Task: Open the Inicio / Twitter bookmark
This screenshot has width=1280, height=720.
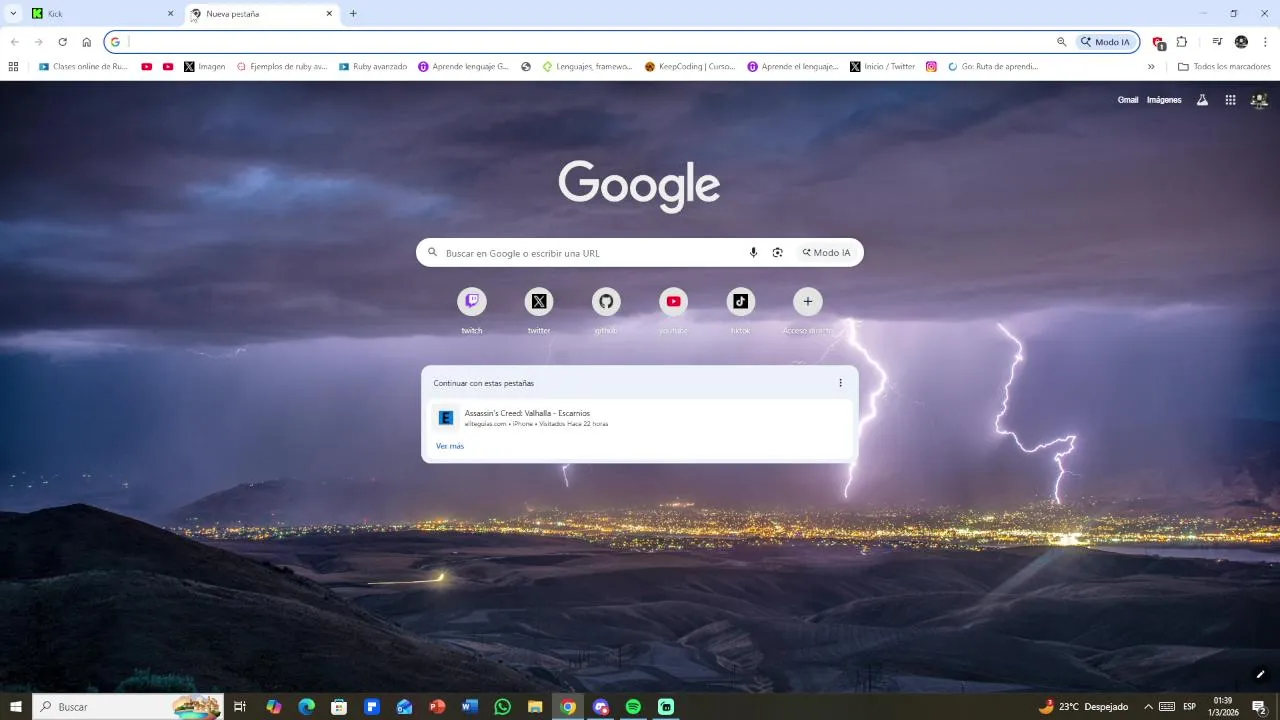Action: coord(883,67)
